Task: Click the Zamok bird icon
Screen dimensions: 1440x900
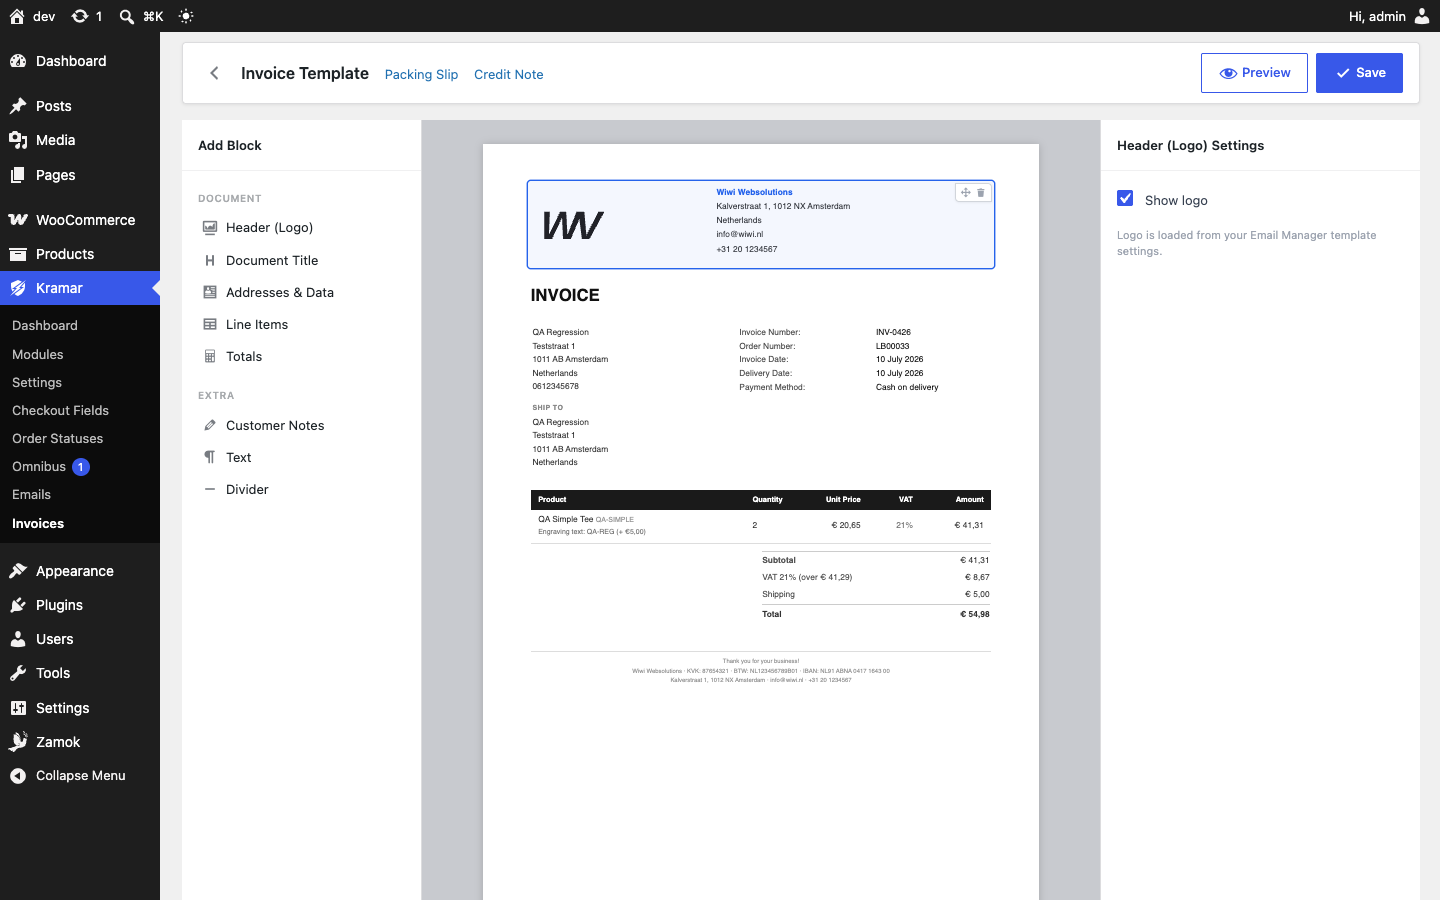Action: 18,742
